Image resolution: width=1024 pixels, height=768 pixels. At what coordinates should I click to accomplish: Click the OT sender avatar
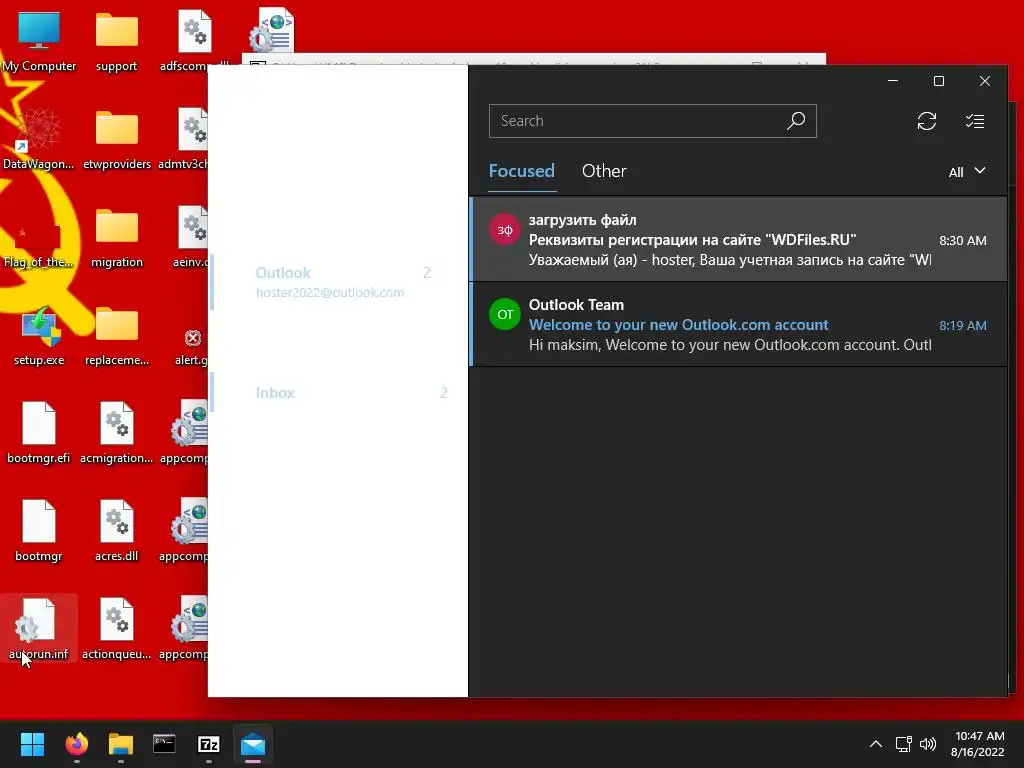pos(505,314)
